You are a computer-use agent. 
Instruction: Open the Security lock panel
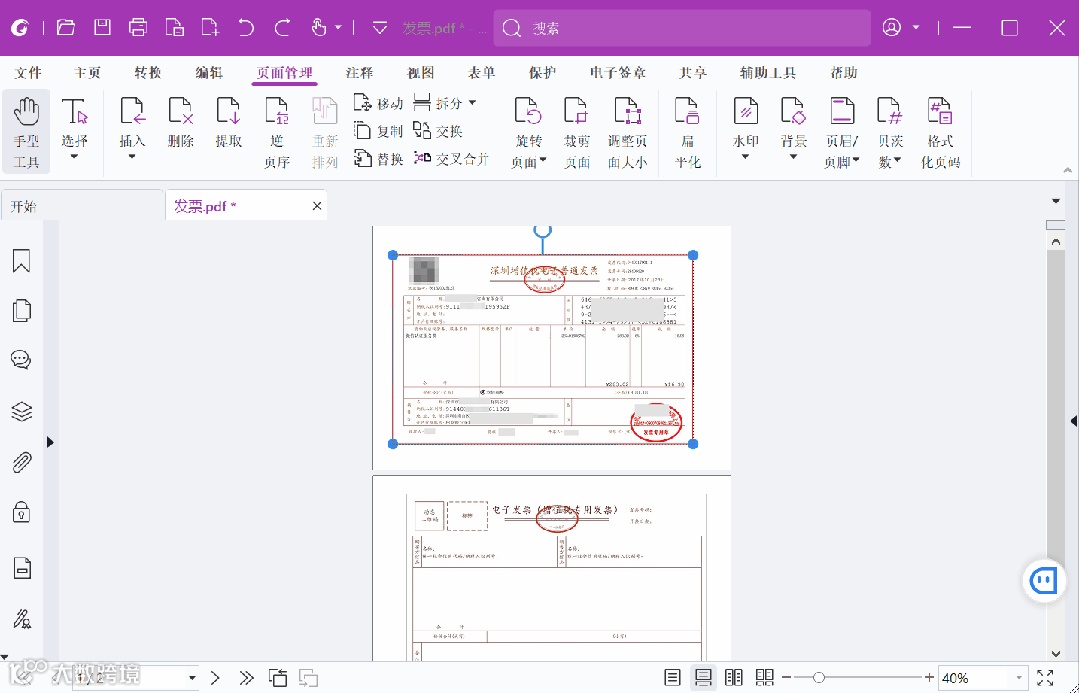click(21, 512)
